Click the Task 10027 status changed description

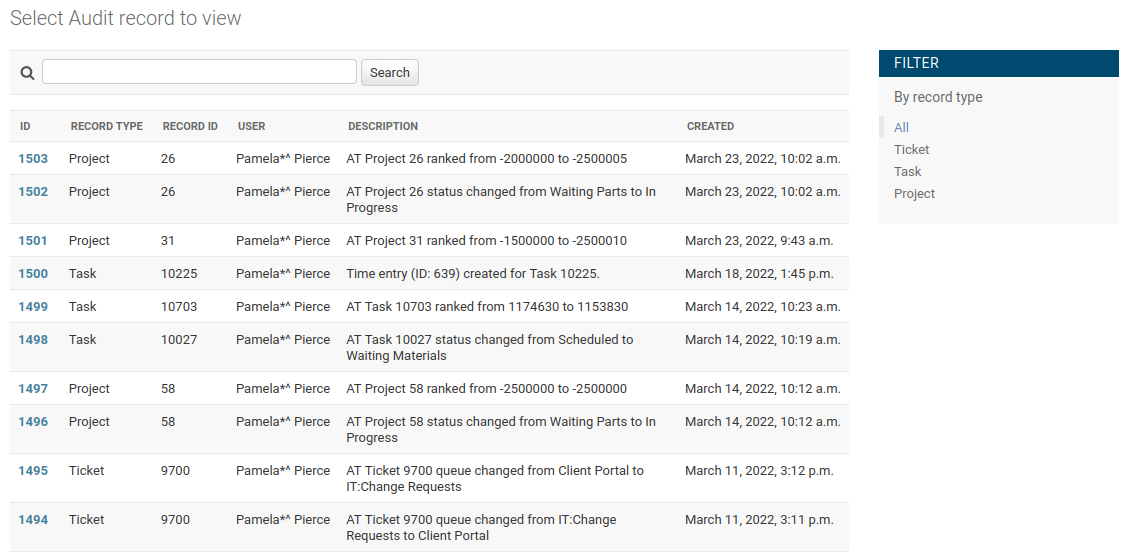[x=489, y=347]
